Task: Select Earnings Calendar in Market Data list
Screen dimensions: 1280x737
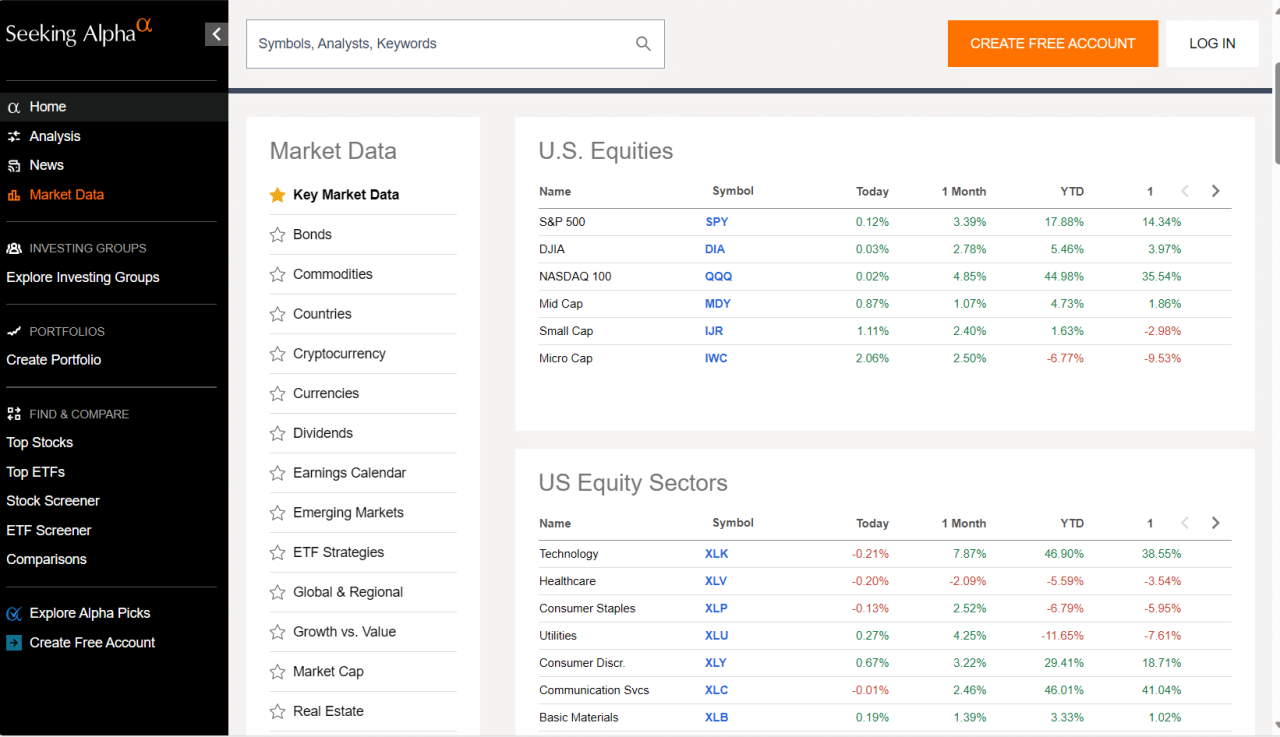Action: 349,473
